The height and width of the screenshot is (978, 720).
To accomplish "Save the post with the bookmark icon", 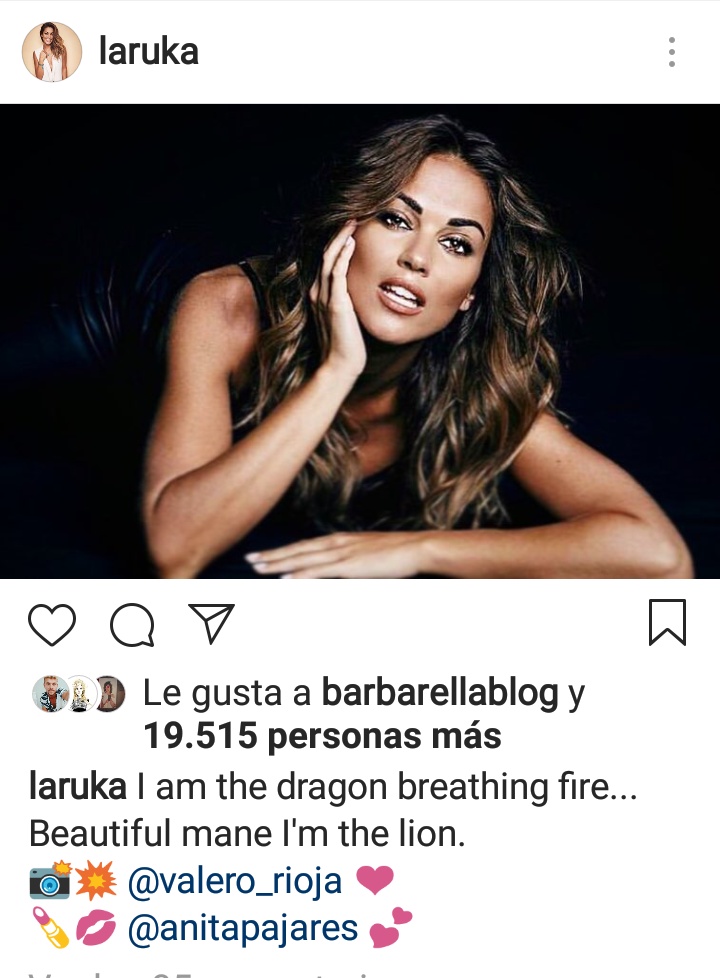I will pyautogui.click(x=668, y=622).
